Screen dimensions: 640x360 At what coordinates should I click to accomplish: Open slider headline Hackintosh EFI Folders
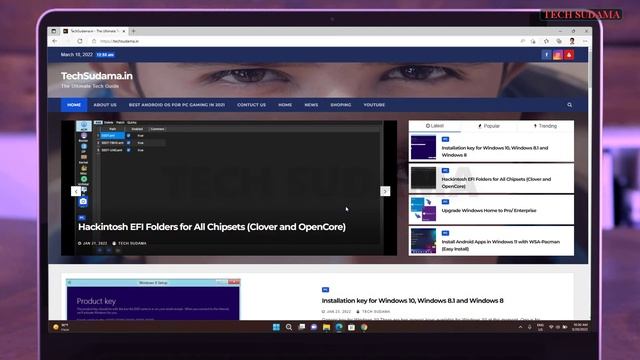click(212, 227)
